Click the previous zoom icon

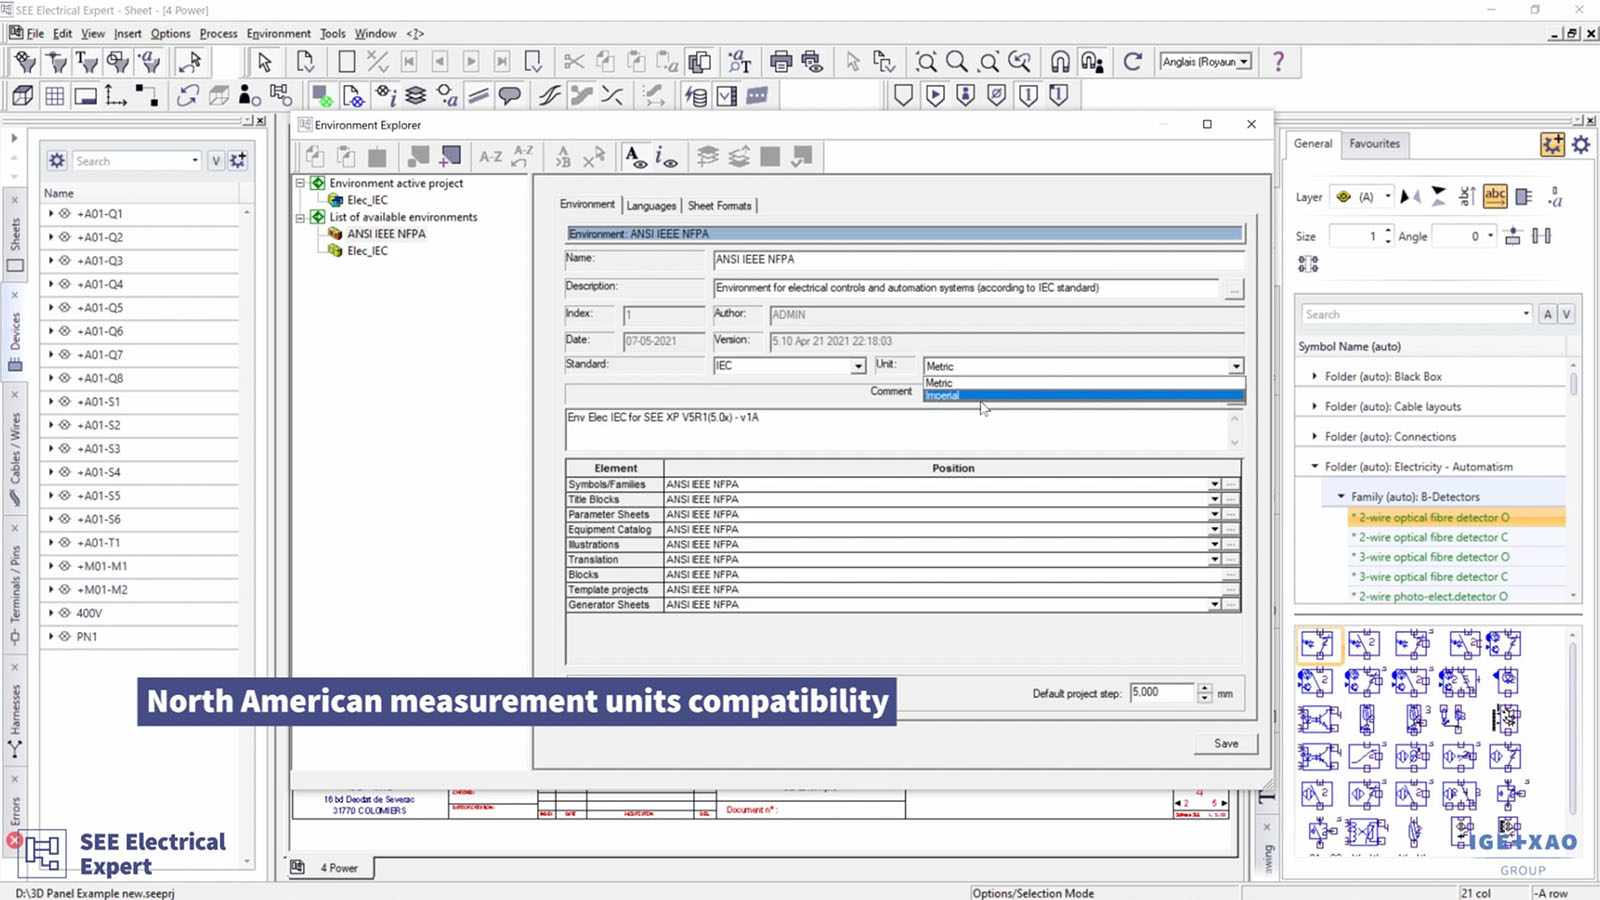click(1019, 62)
